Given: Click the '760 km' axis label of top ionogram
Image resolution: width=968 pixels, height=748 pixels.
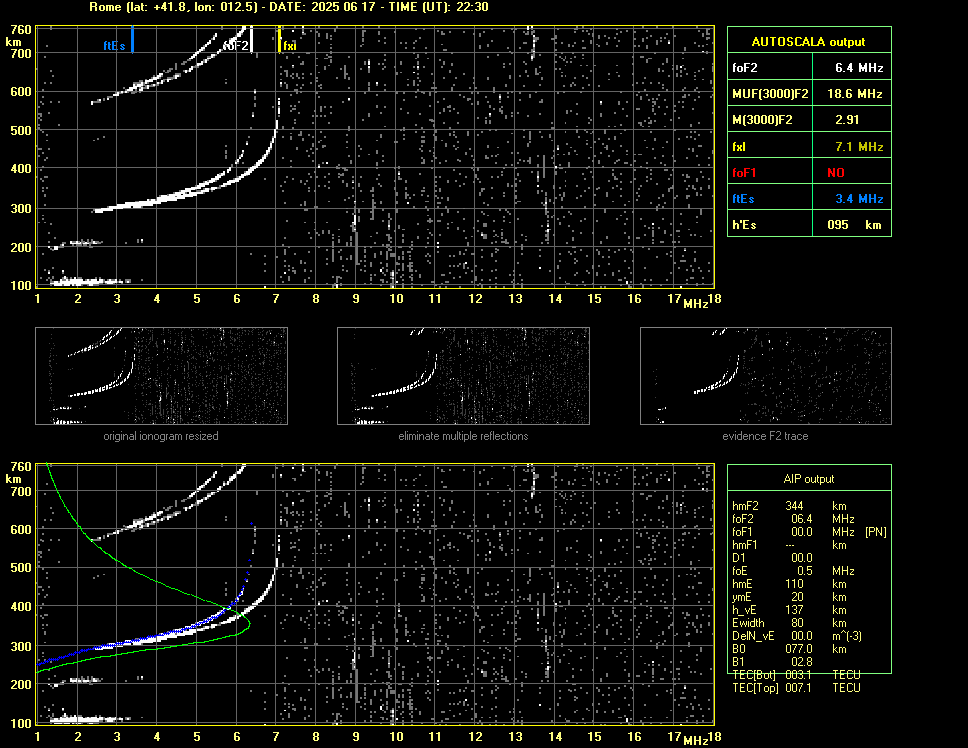Looking at the screenshot, I should 20,35.
